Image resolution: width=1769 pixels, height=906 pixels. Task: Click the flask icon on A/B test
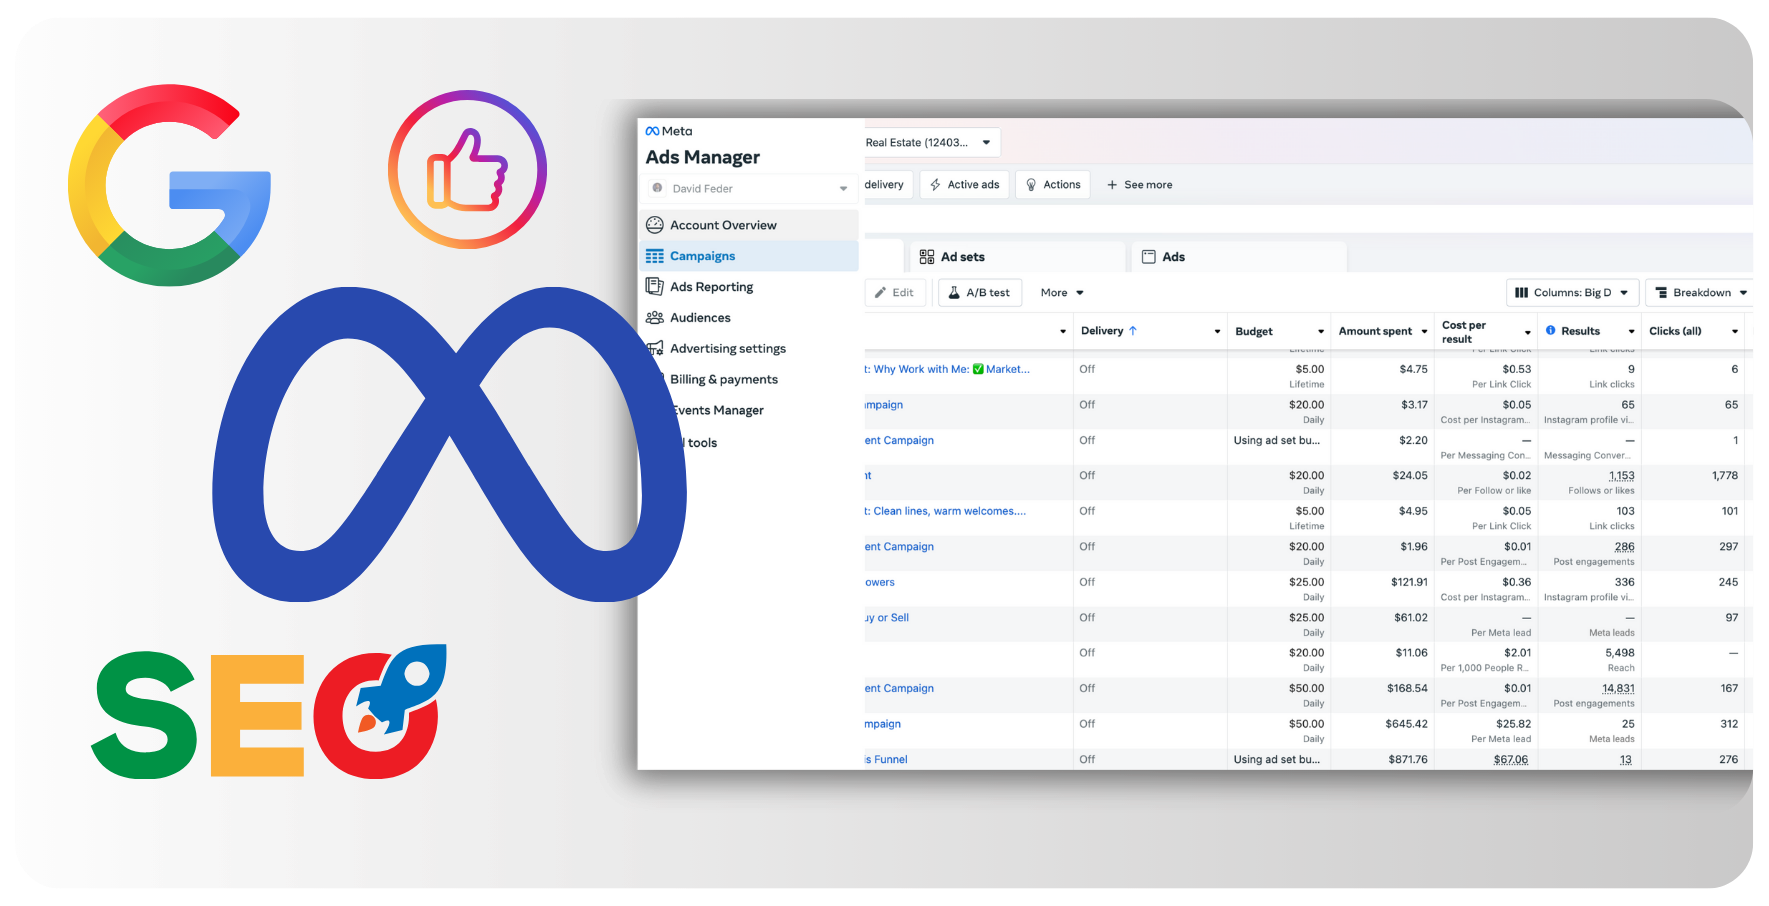pos(954,293)
